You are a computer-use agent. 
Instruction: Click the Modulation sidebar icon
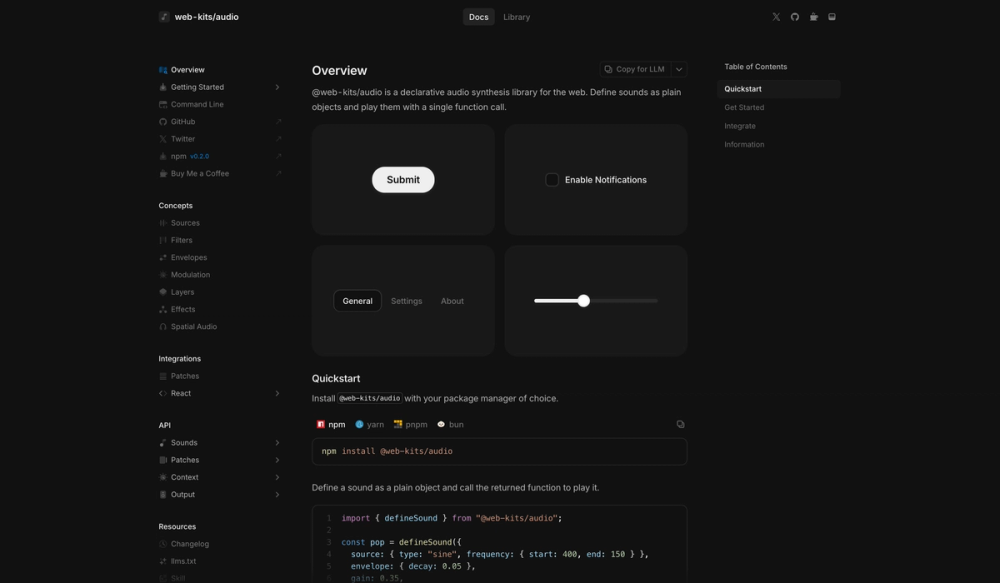point(163,275)
